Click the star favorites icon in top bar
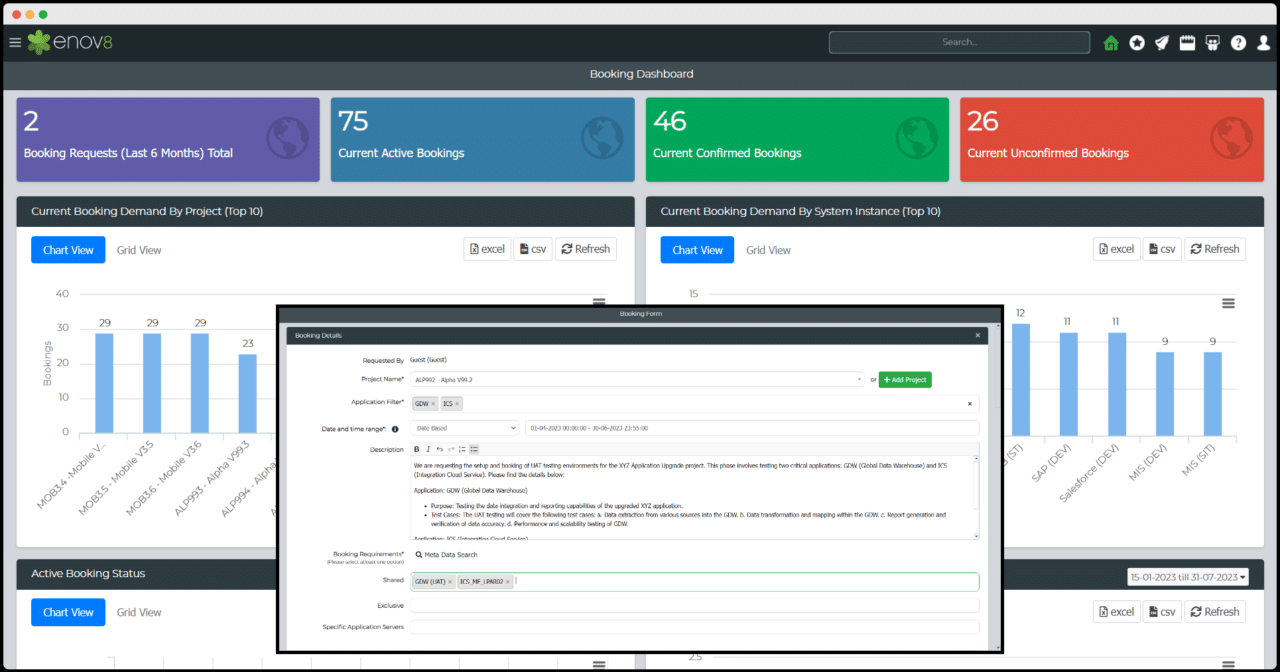Viewport: 1280px width, 672px height. pos(1136,42)
